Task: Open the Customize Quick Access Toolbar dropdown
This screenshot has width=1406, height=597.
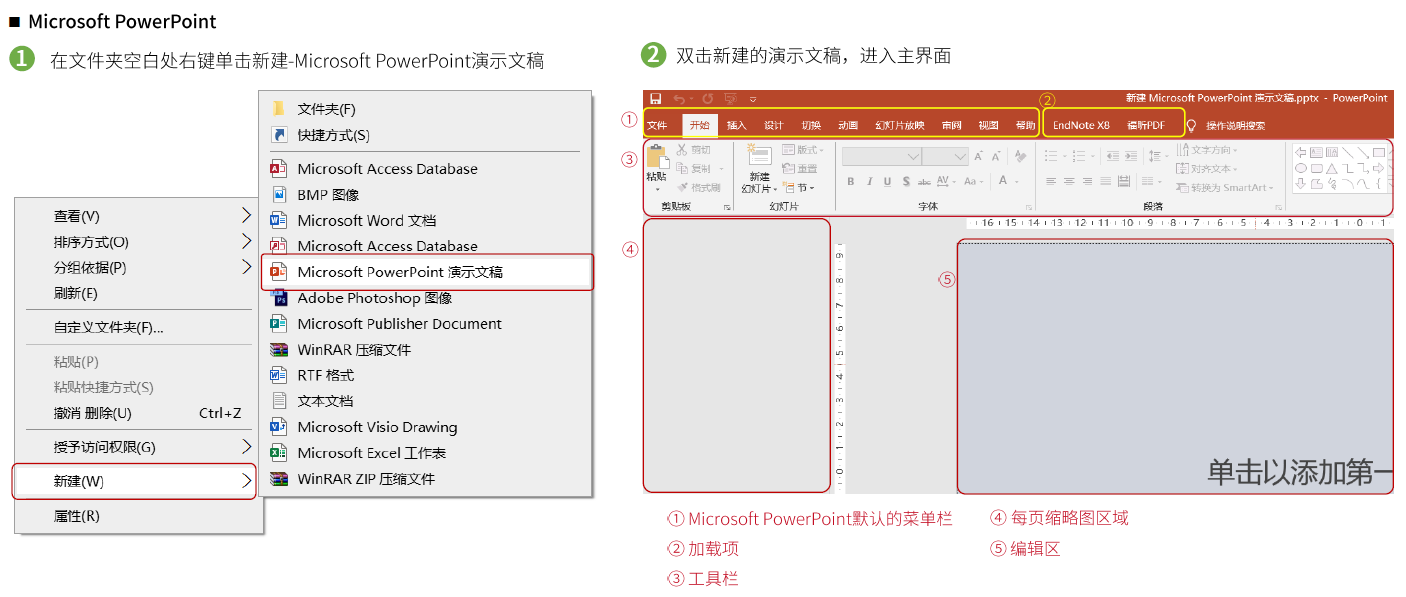Action: tap(753, 99)
